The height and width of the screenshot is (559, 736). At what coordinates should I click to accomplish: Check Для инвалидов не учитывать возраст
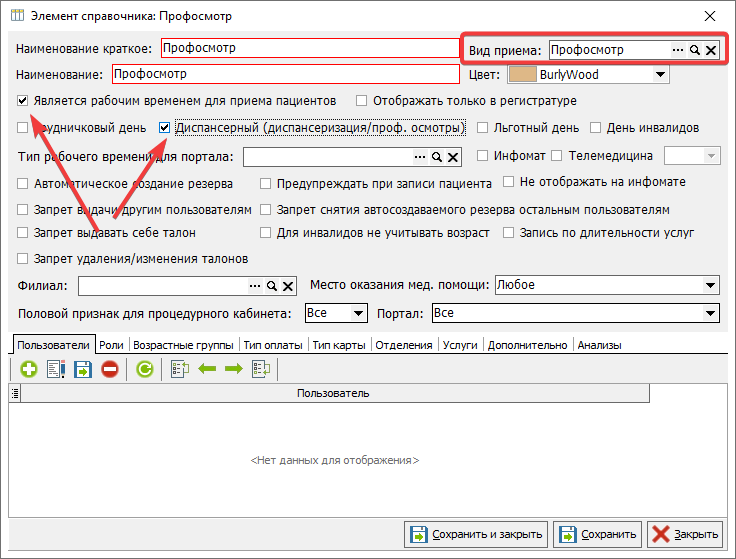(265, 233)
